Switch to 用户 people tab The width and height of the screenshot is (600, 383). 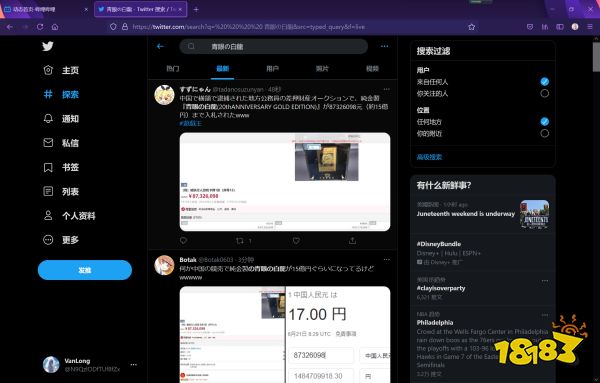[x=272, y=68]
